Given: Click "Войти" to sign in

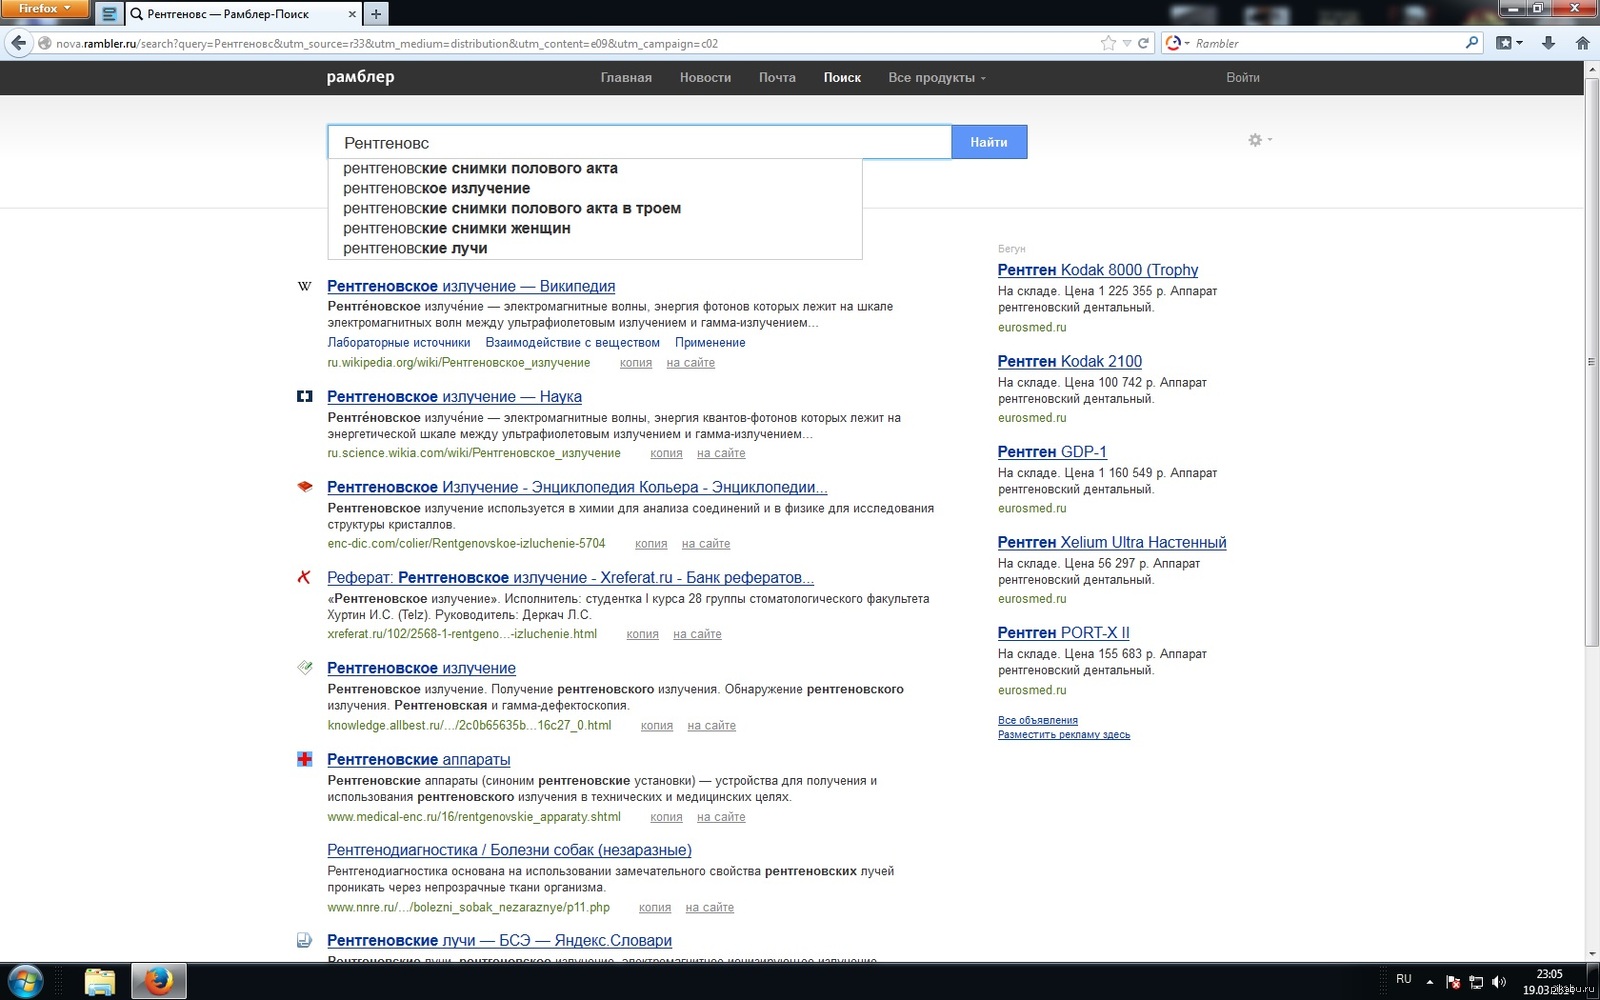Looking at the screenshot, I should pos(1242,78).
